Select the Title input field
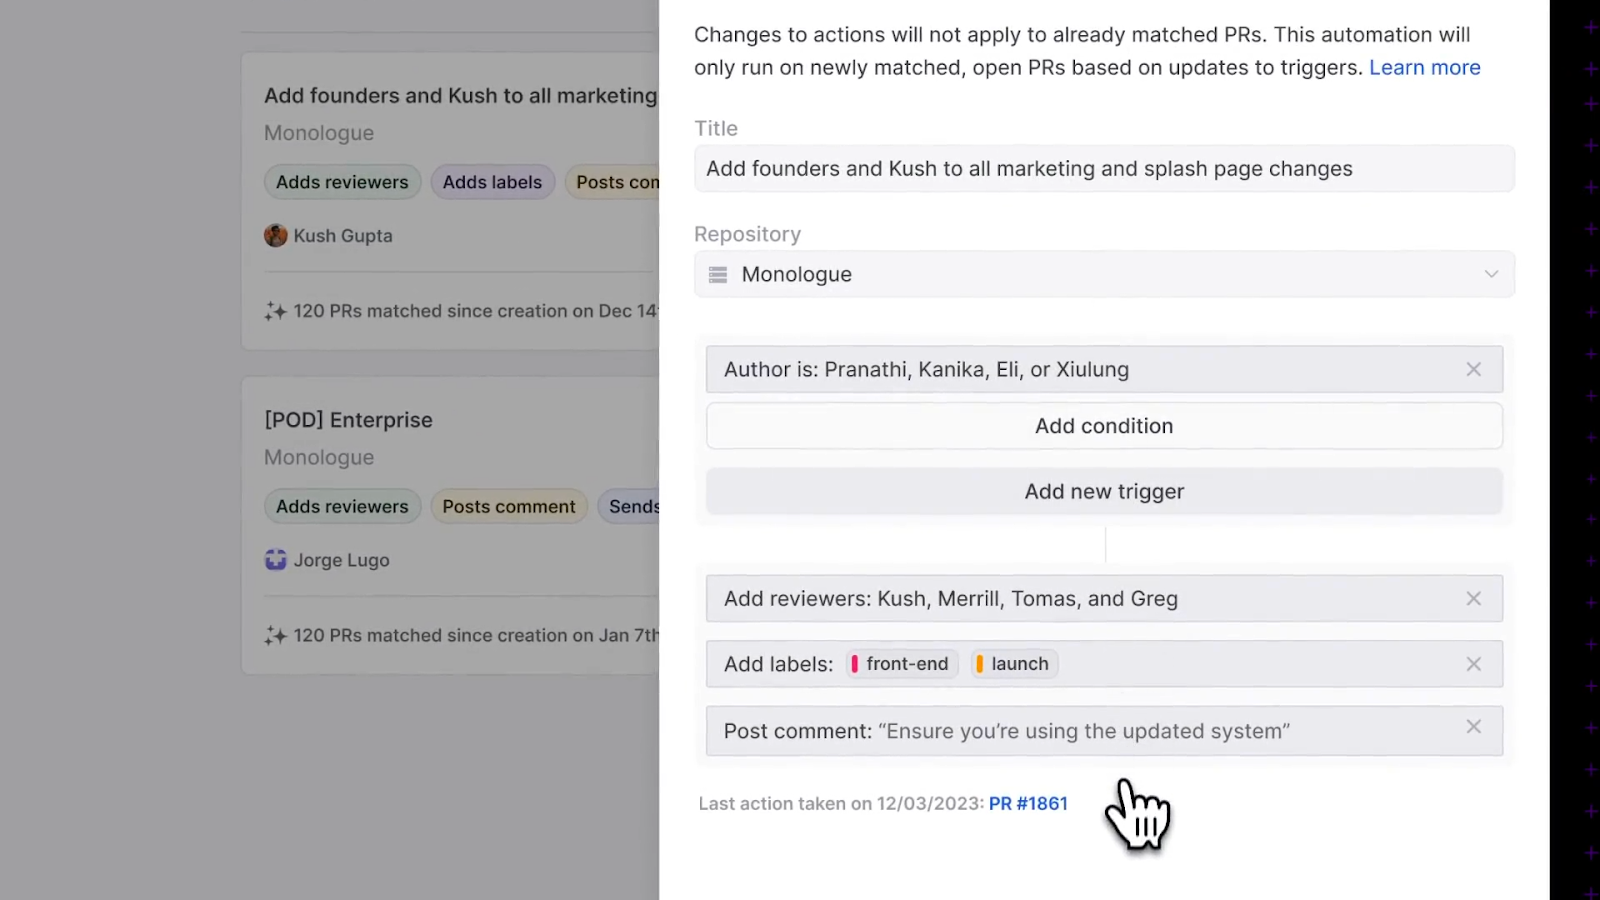This screenshot has width=1600, height=900. 1104,168
